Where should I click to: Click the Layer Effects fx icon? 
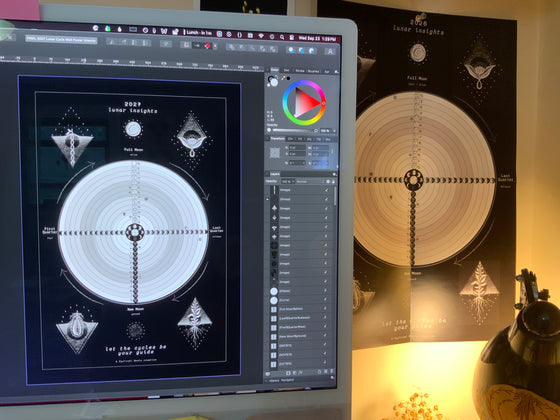click(x=300, y=373)
